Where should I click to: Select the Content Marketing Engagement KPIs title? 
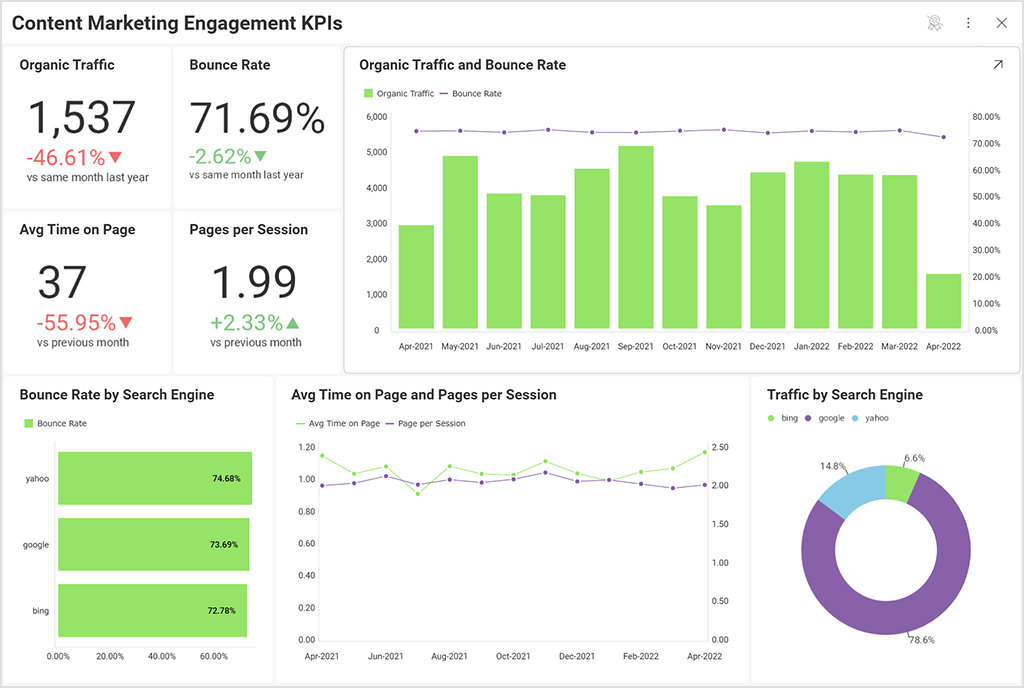click(177, 23)
